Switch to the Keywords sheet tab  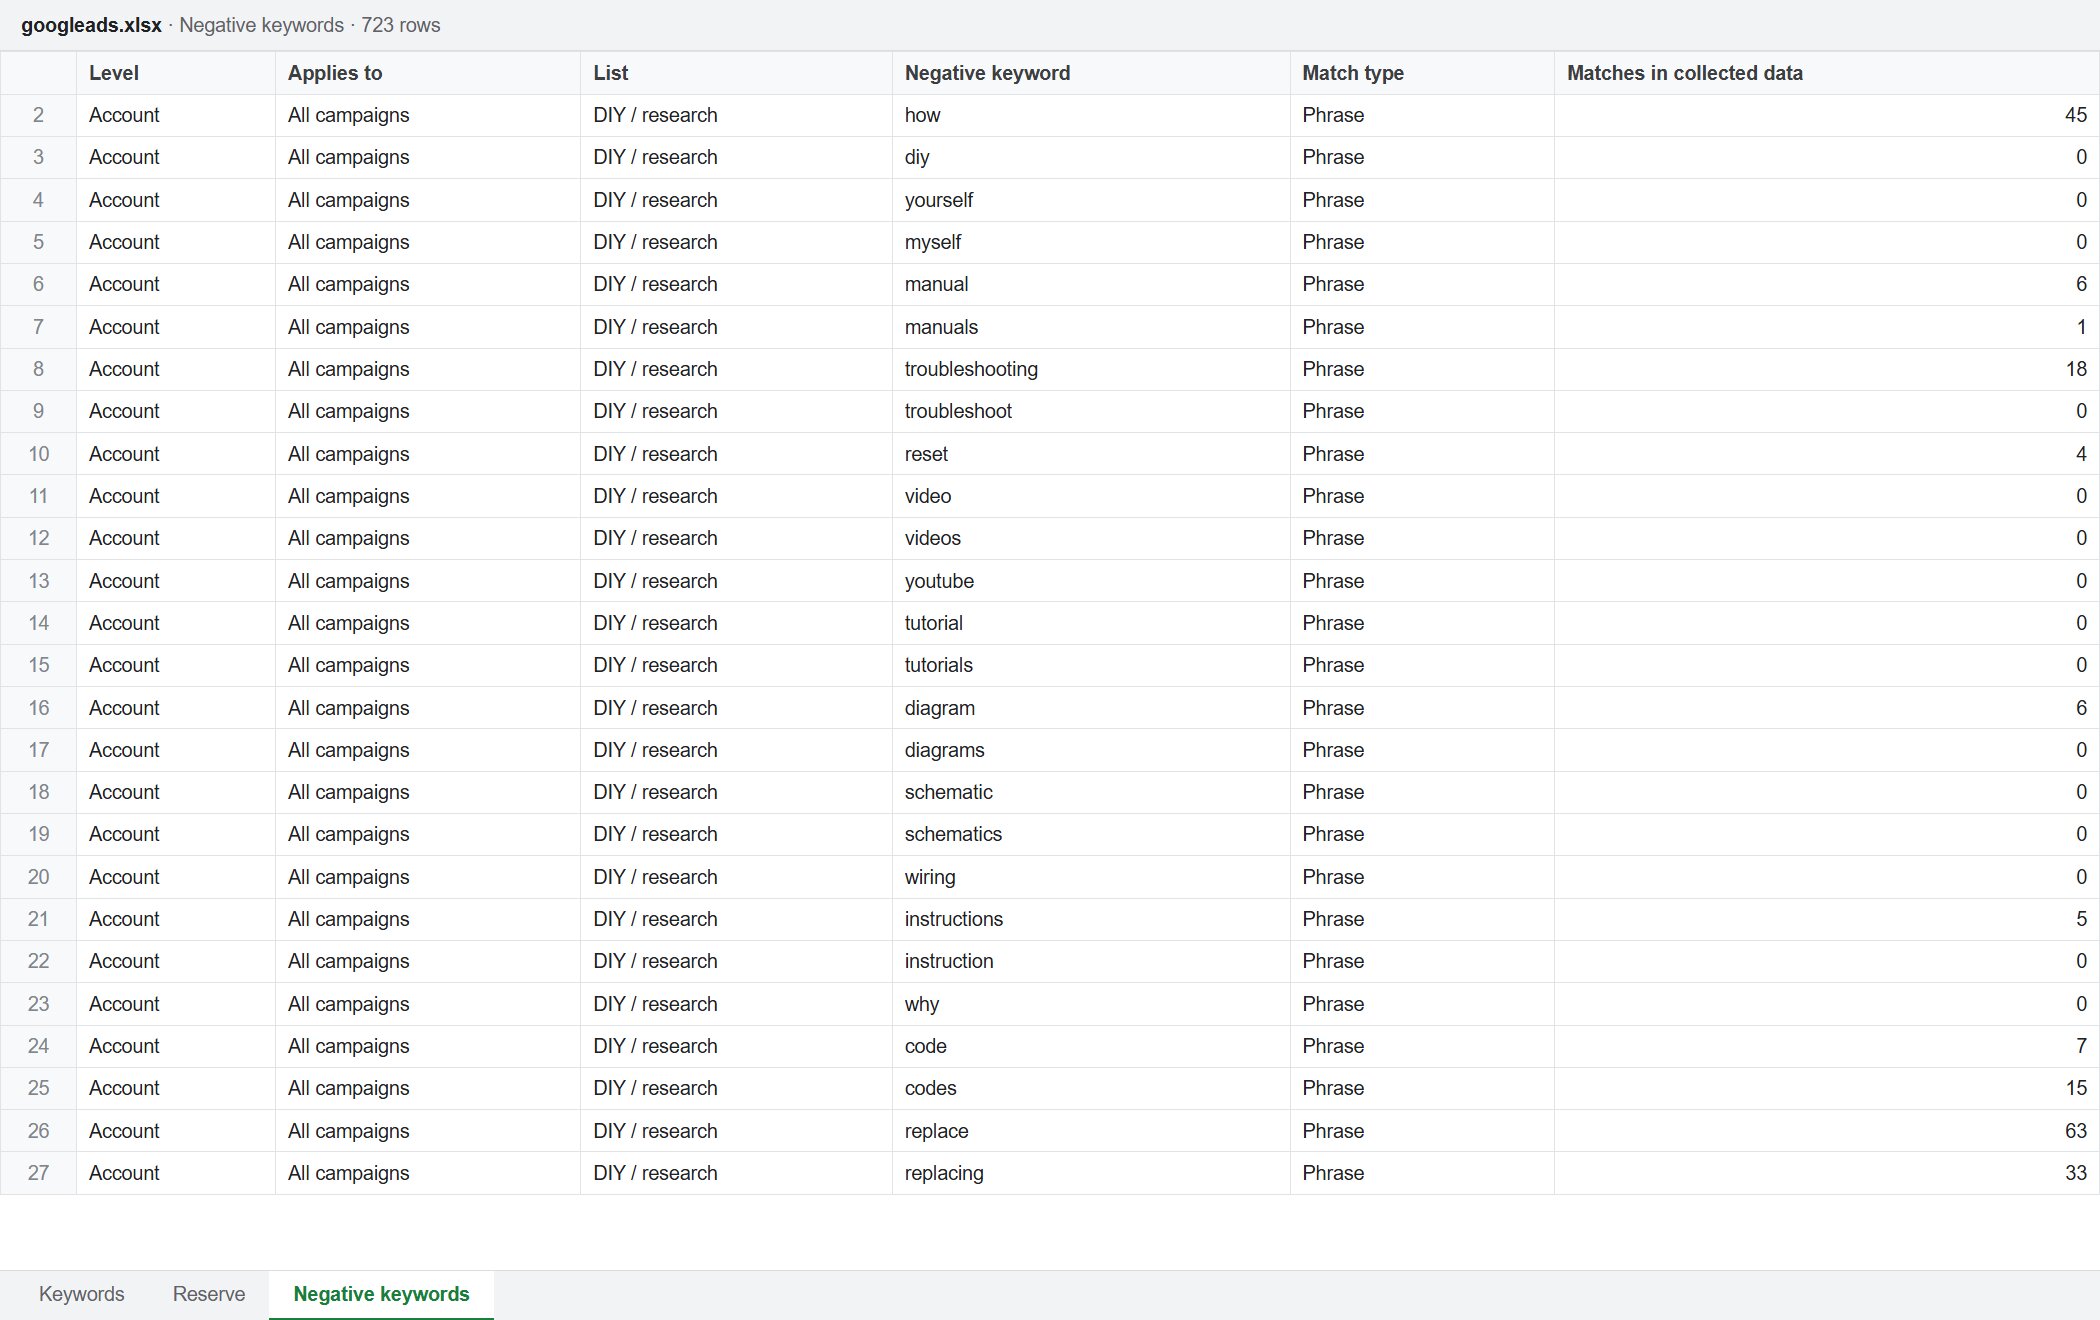(81, 1294)
